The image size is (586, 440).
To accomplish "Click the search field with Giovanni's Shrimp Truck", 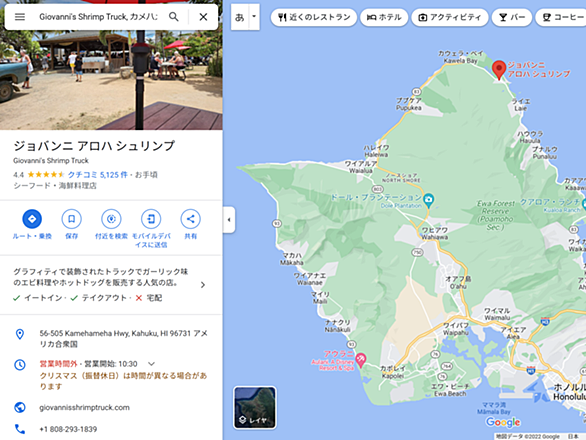I will coord(98,17).
